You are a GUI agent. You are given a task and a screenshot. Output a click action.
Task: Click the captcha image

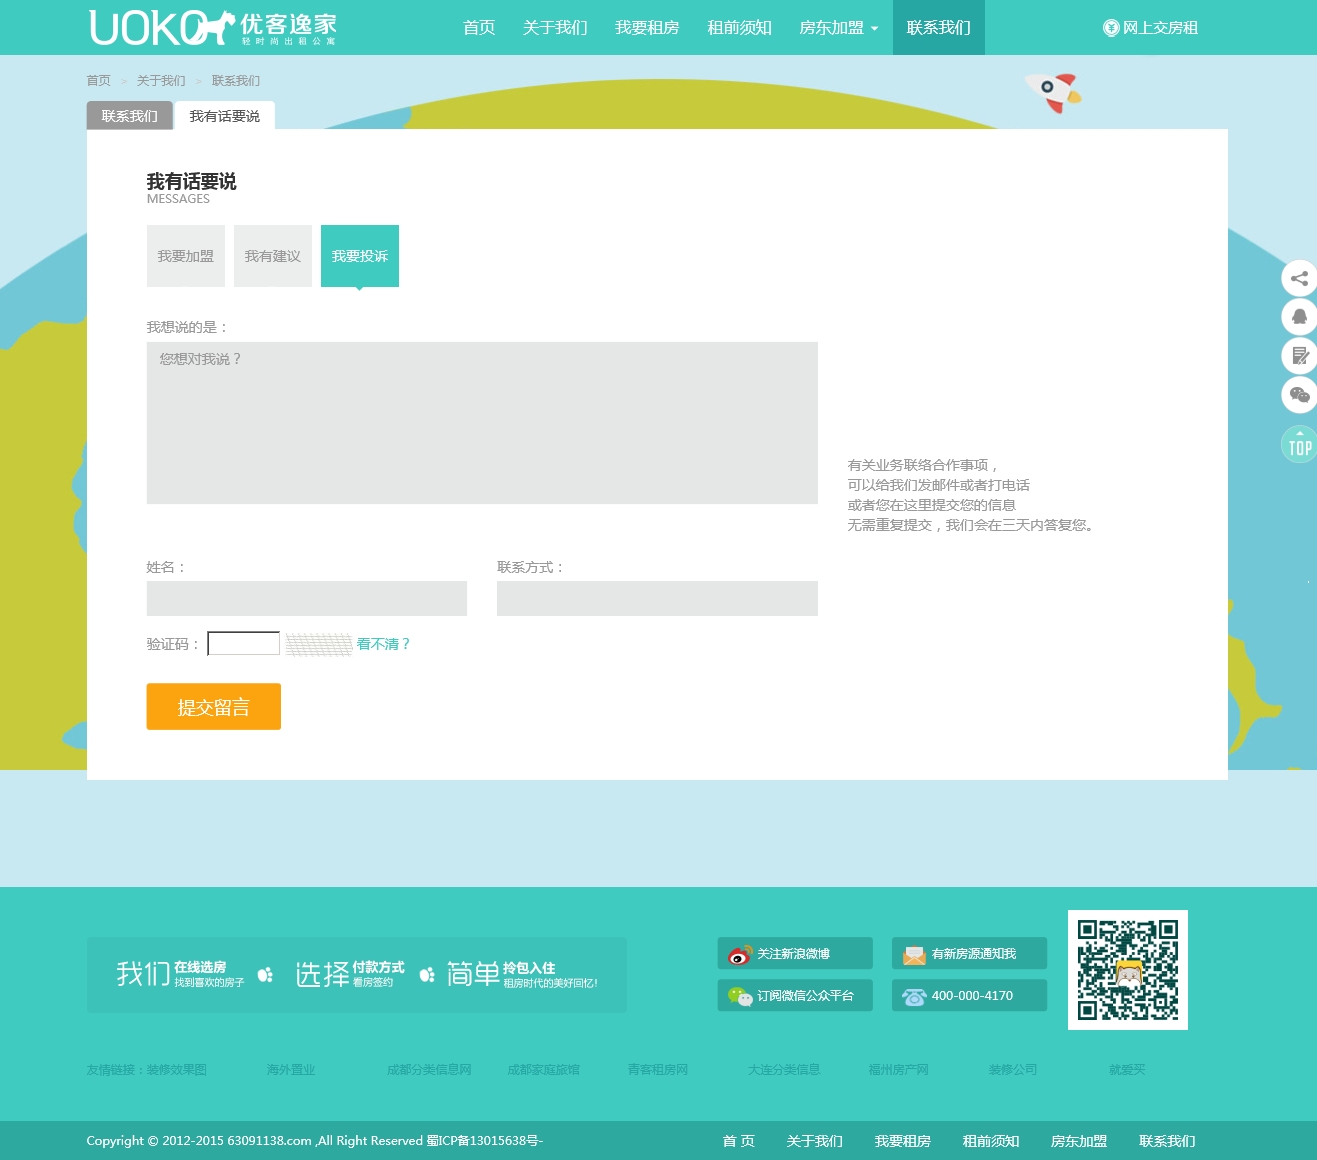[x=319, y=644]
